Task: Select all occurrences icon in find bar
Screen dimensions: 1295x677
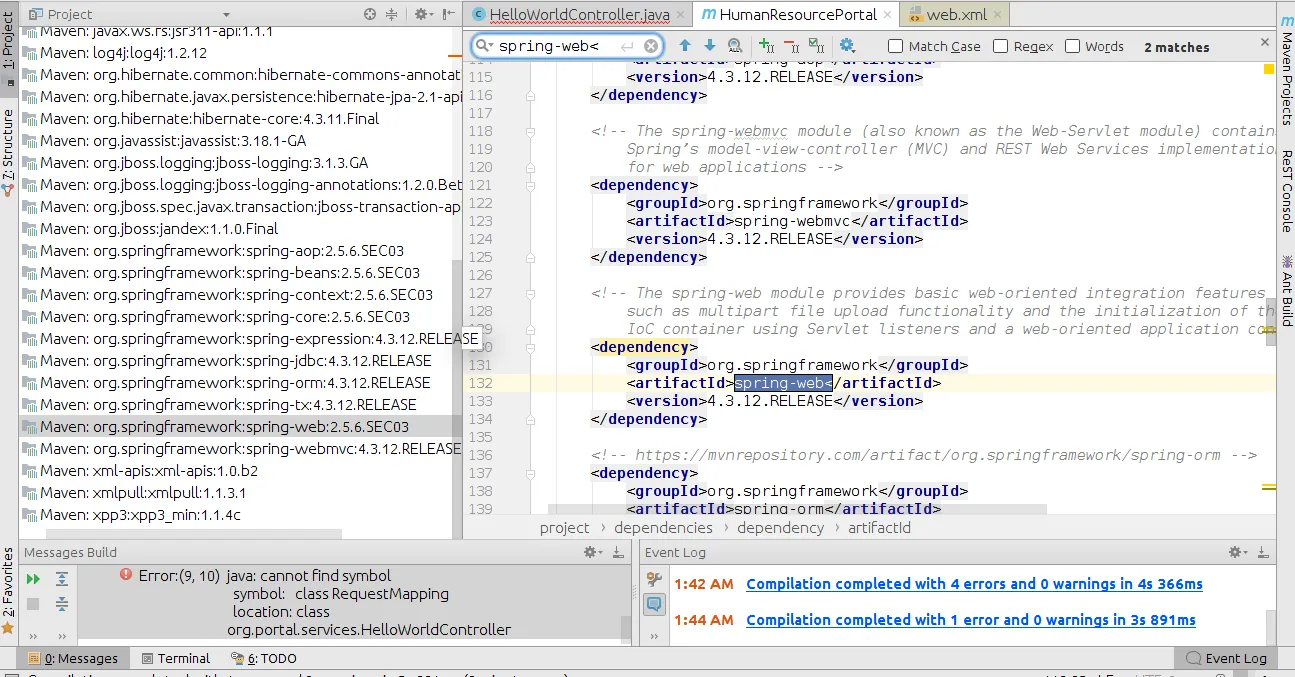Action: 816,46
